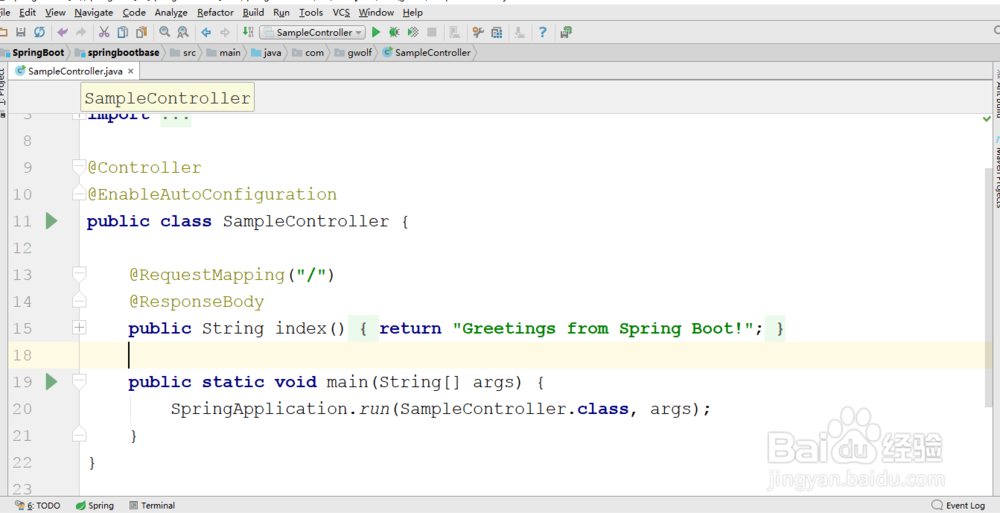Image resolution: width=1000 pixels, height=513 pixels.
Task: Click the Back navigation arrow
Action: click(206, 32)
